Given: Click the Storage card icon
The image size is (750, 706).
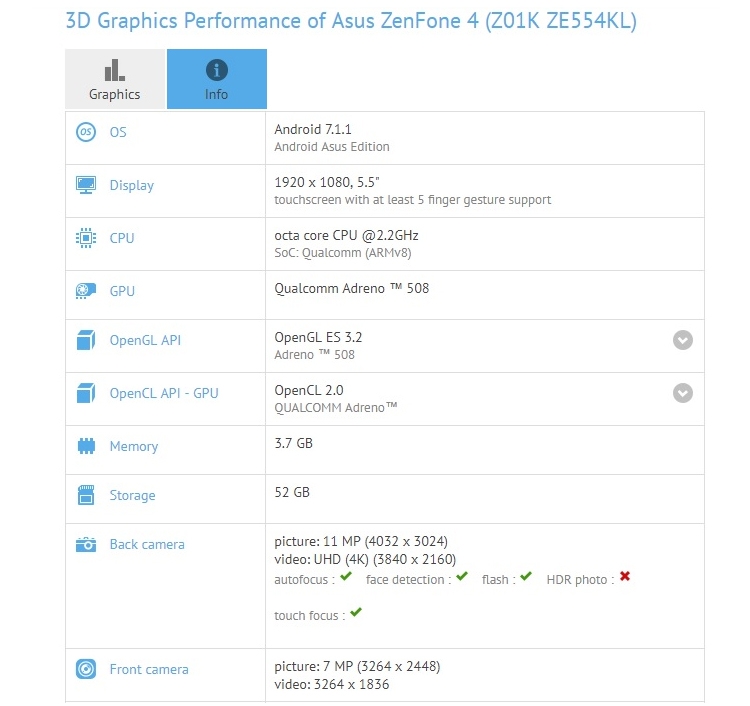Looking at the screenshot, I should click(86, 495).
